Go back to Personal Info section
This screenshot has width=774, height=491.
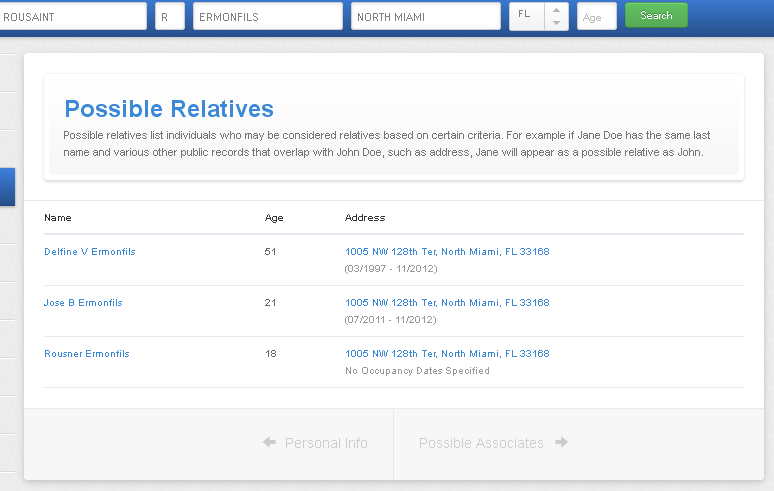coord(325,443)
